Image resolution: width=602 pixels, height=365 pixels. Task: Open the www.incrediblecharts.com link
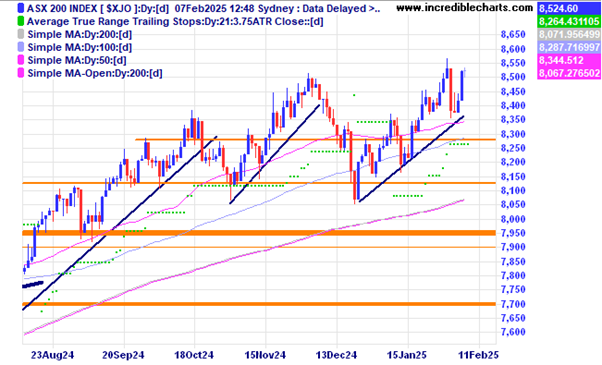click(x=465, y=8)
